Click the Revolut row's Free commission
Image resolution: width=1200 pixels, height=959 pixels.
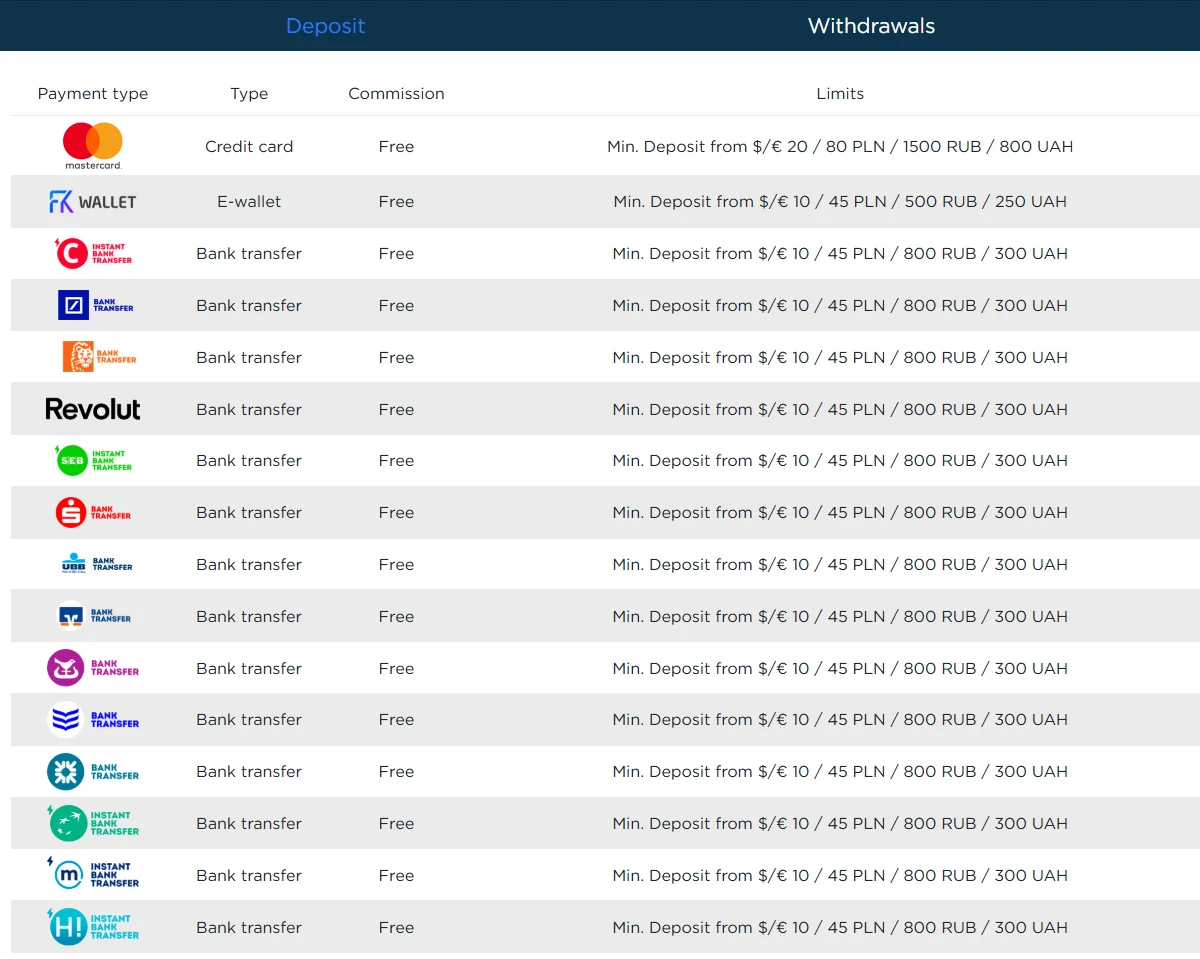coord(396,409)
